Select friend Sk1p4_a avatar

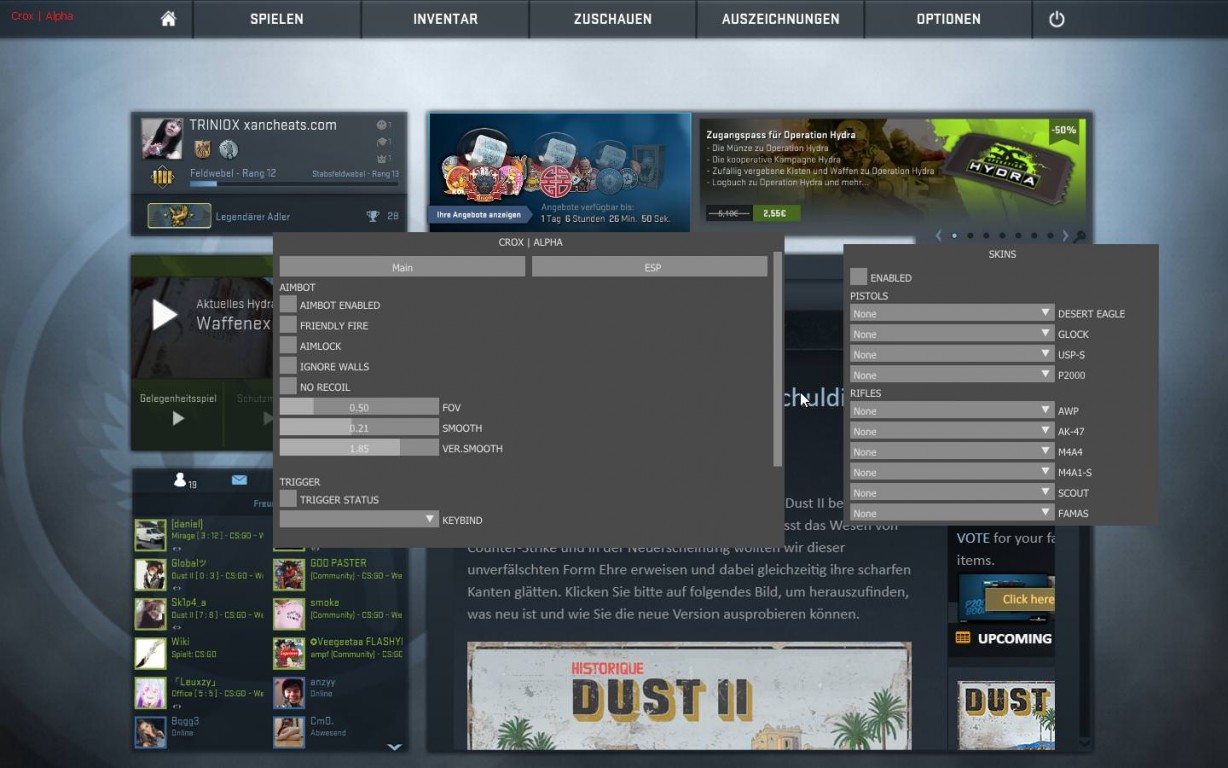pyautogui.click(x=150, y=614)
